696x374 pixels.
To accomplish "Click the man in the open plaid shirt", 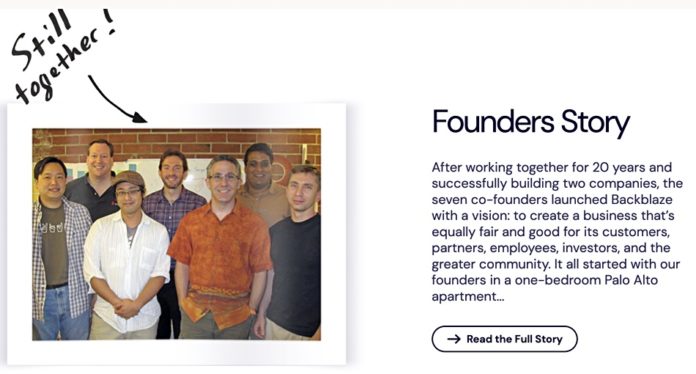I will (x=58, y=248).
